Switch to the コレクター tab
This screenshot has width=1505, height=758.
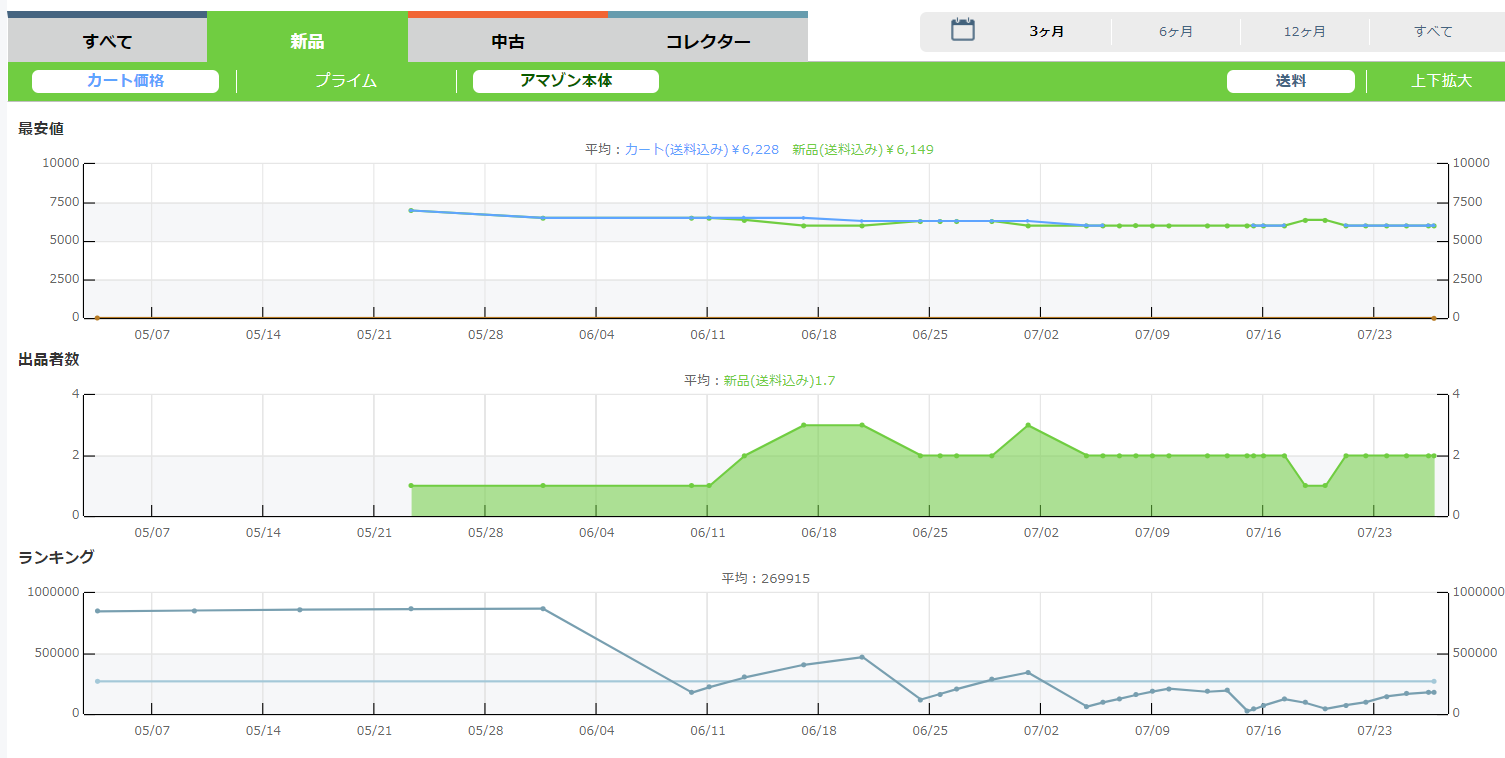pos(708,41)
